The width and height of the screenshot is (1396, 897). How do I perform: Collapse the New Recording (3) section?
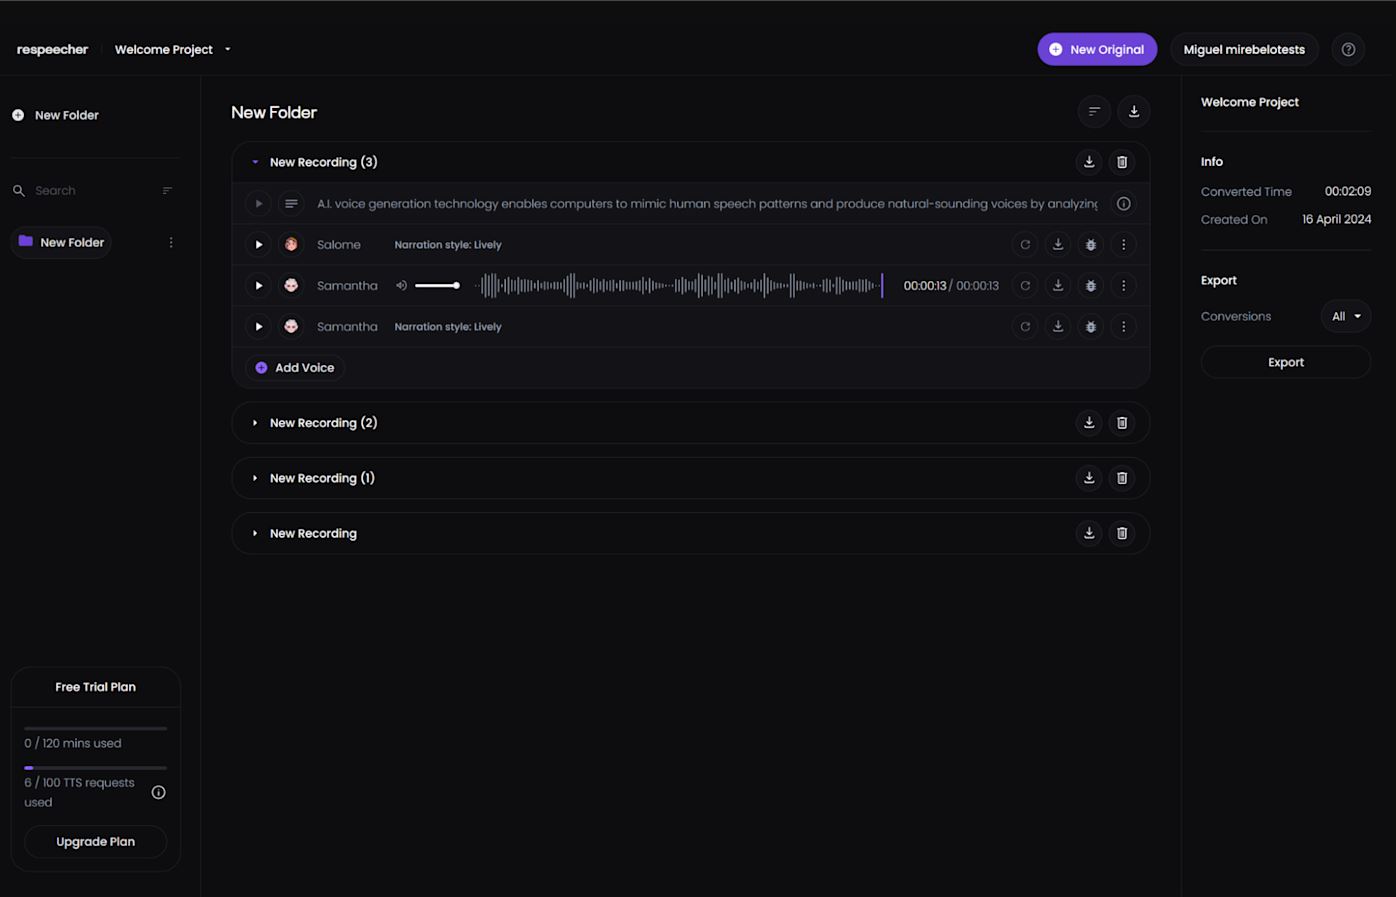pos(255,162)
